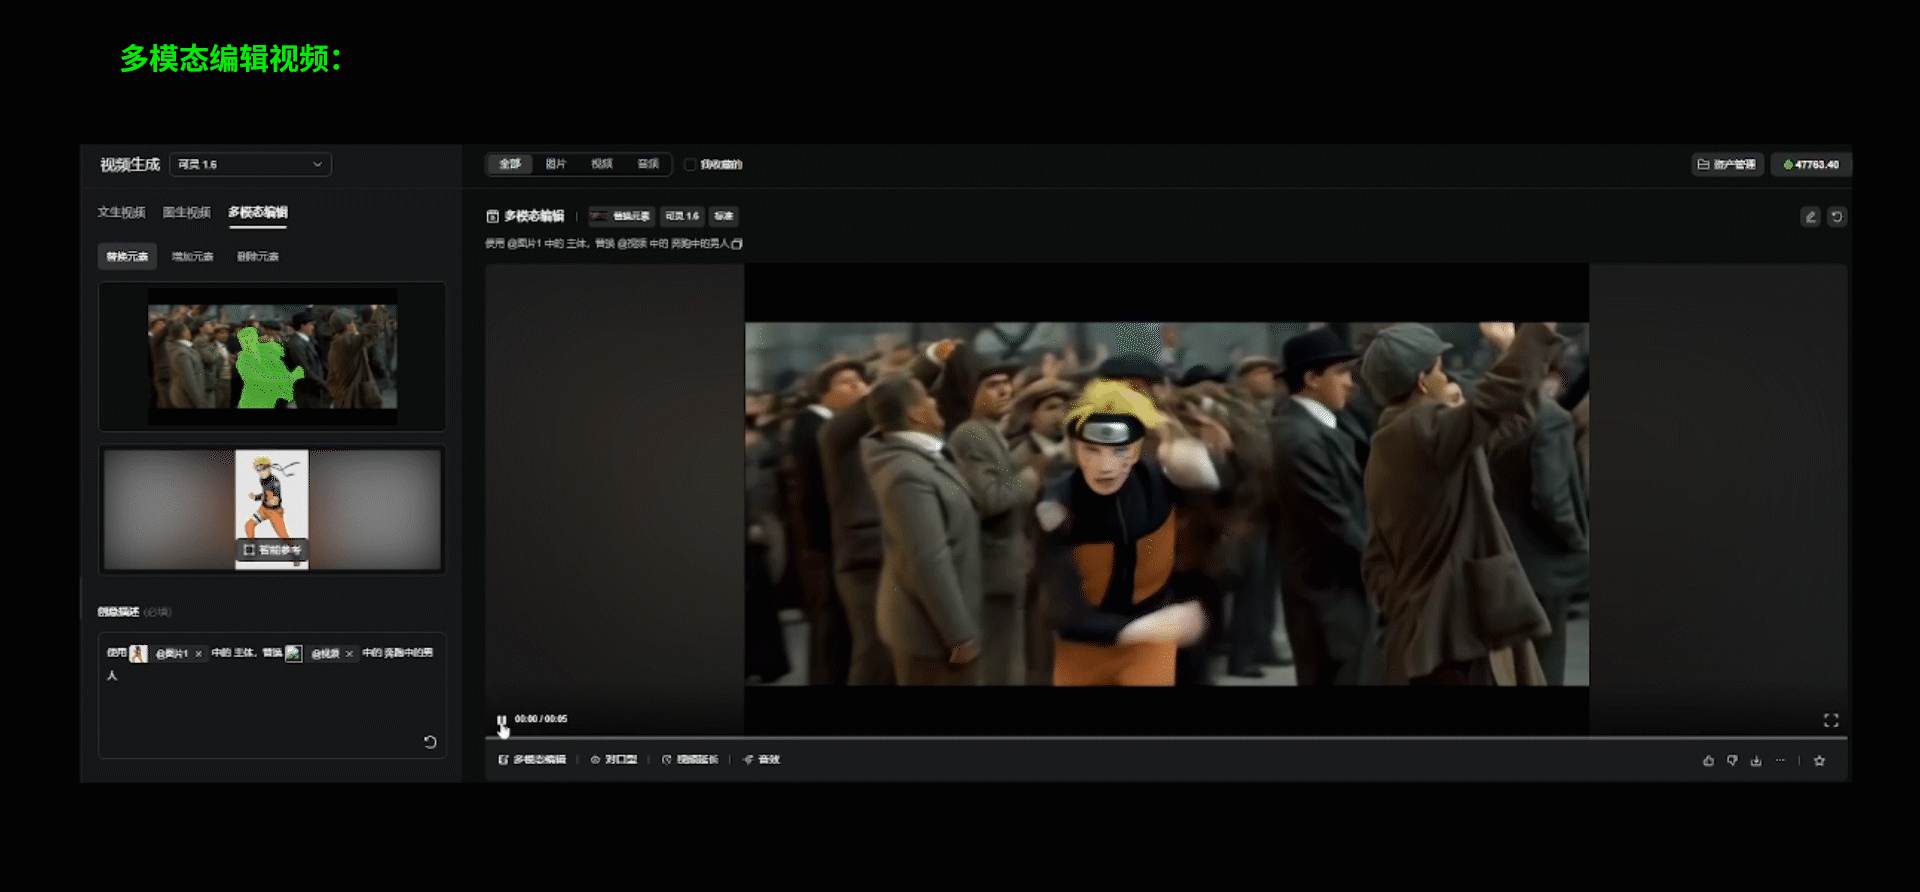
Task: Reset the prompt with the undo icon
Action: pyautogui.click(x=430, y=742)
